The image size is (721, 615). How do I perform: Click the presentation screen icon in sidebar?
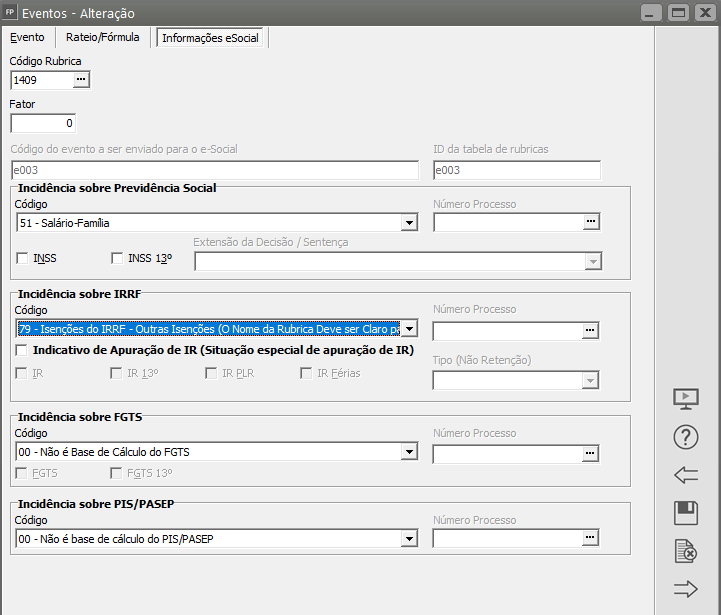click(685, 398)
